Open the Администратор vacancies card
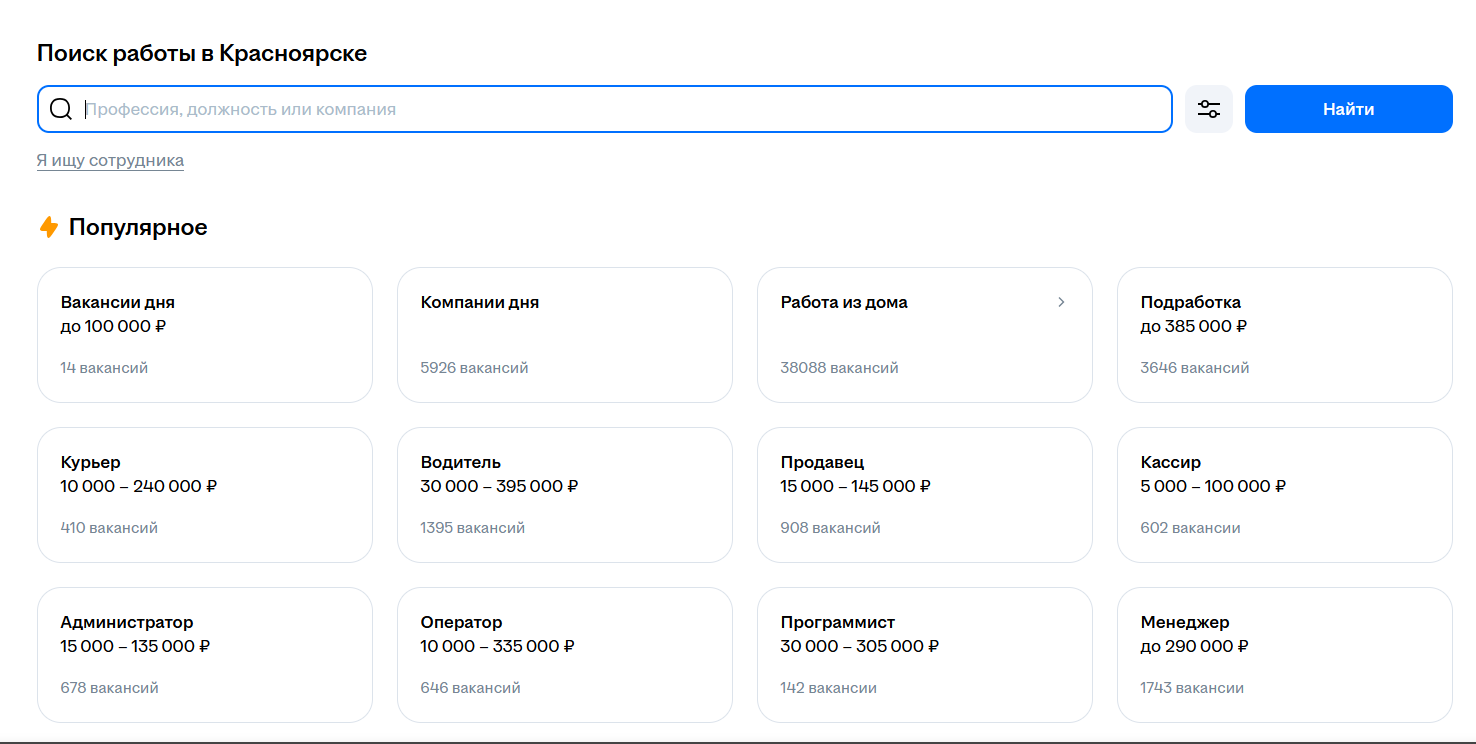Image resolution: width=1476 pixels, height=744 pixels. [205, 655]
